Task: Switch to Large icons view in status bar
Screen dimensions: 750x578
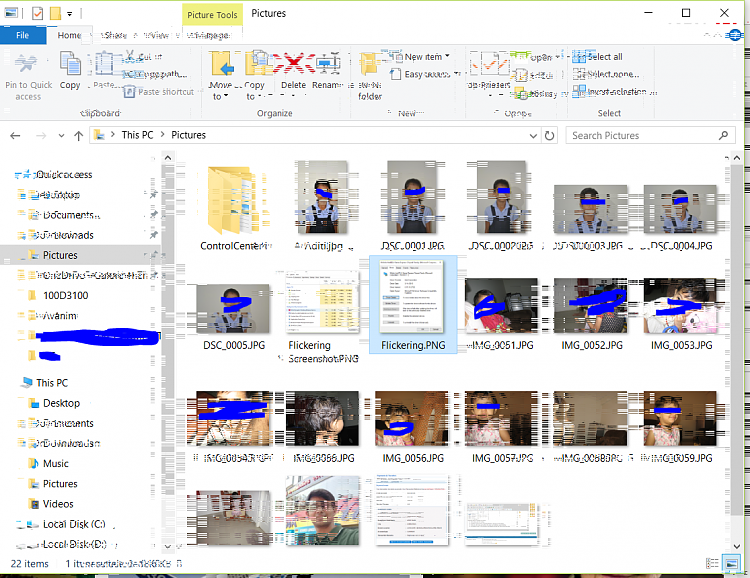Action: click(731, 564)
